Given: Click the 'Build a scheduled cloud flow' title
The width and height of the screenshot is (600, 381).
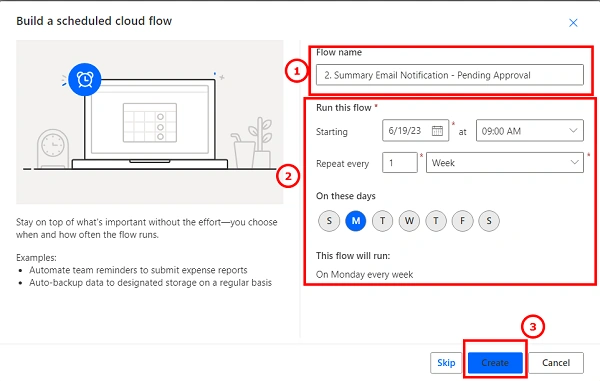Looking at the screenshot, I should pyautogui.click(x=94, y=21).
